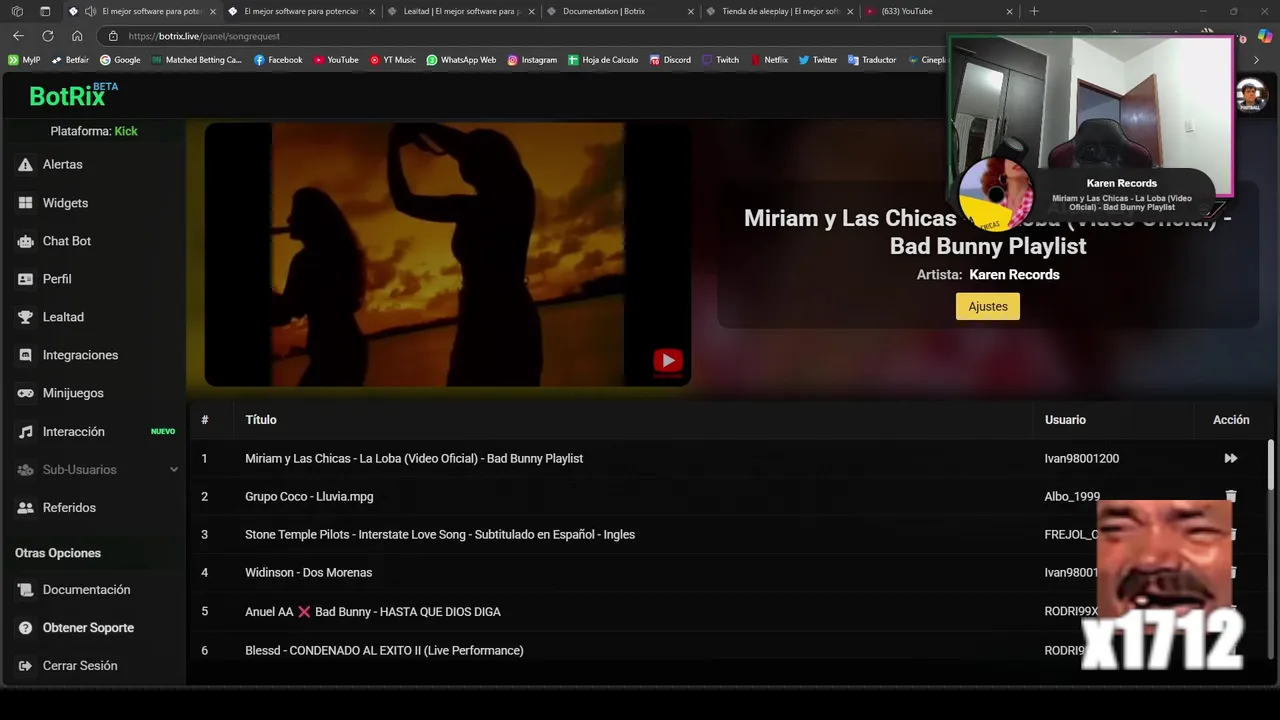Select song title Widinson - Dos Morenas
1280x720 pixels.
coord(308,573)
